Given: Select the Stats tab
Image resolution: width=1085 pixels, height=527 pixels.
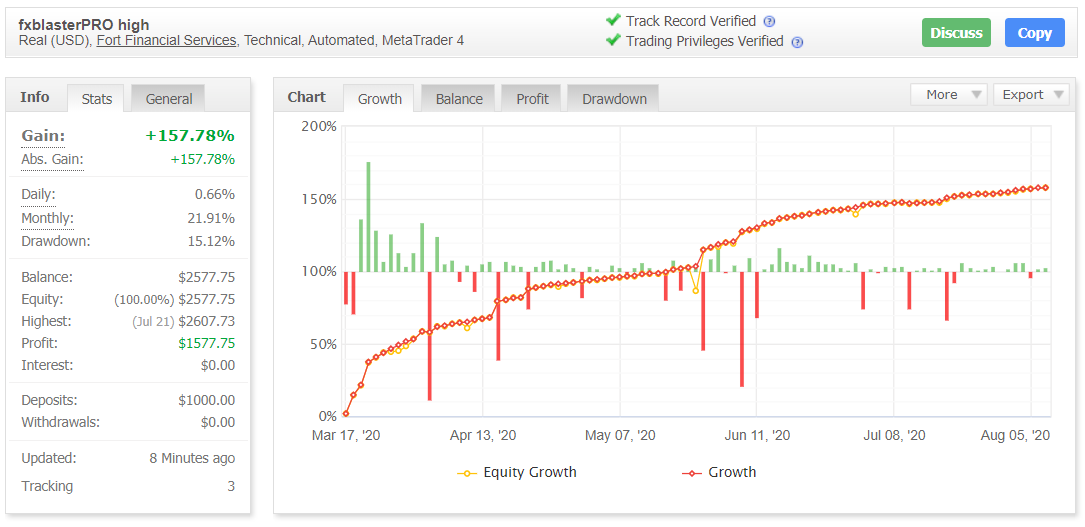Looking at the screenshot, I should pos(96,98).
